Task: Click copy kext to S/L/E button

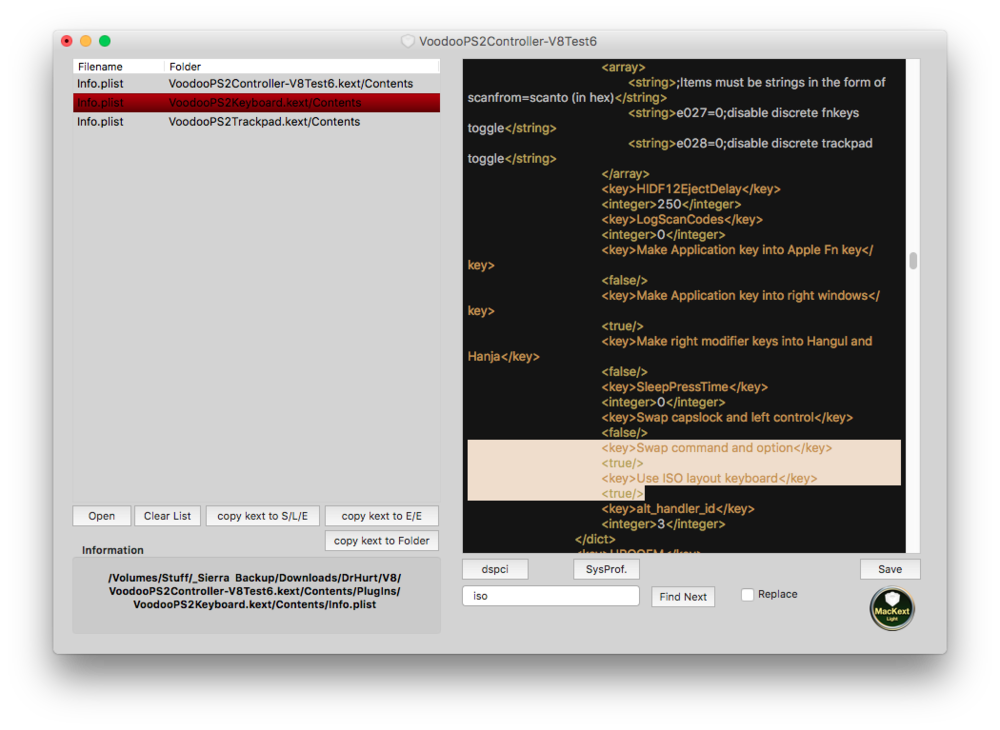Action: tap(263, 516)
